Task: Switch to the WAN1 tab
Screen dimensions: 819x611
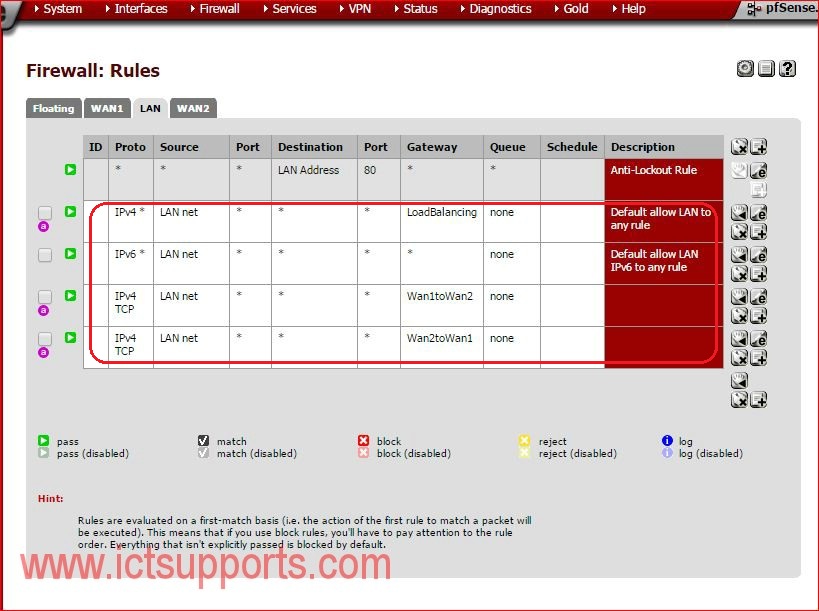Action: 107,108
